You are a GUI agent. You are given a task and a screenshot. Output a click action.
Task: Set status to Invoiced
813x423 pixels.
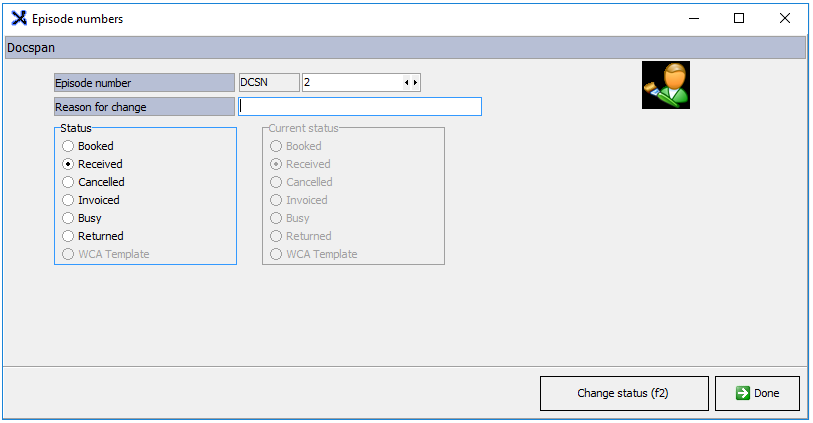[69, 200]
